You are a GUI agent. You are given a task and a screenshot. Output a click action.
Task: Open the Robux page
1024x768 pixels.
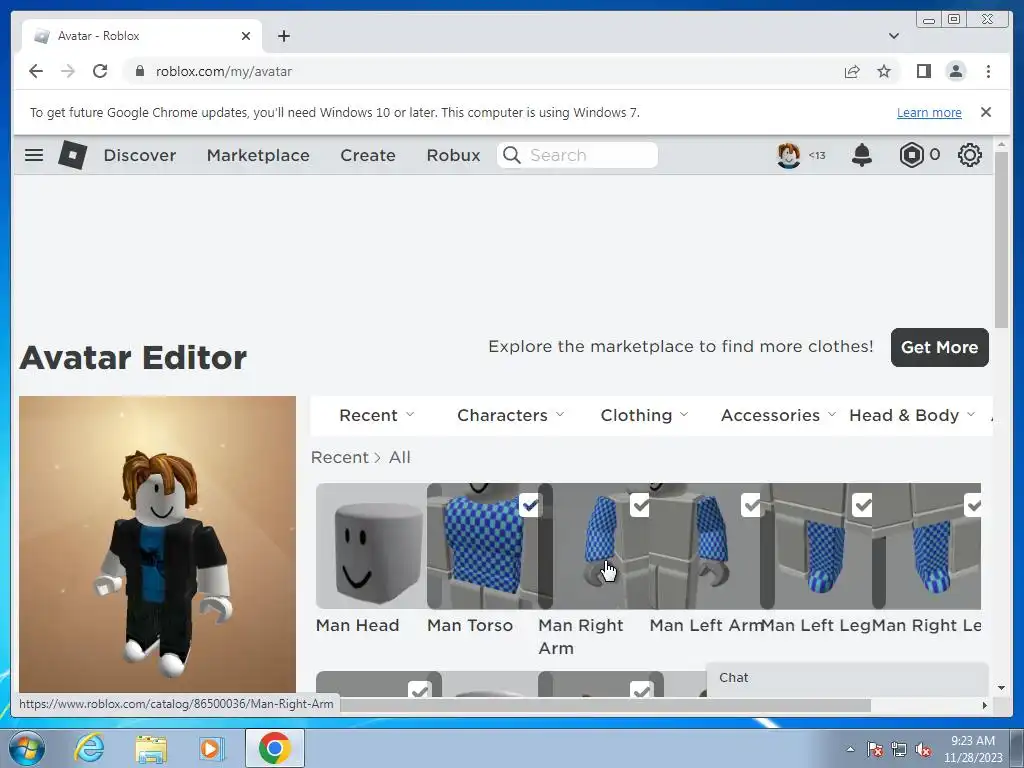453,155
